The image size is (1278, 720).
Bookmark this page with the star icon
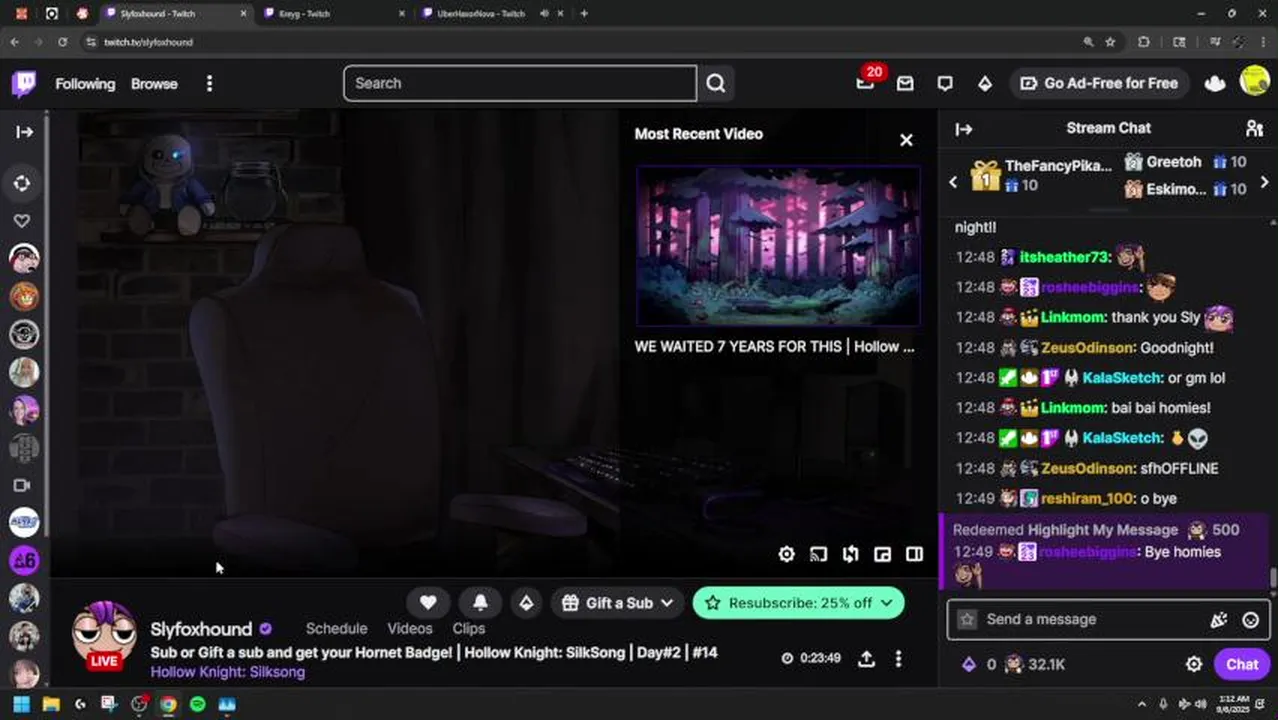pyautogui.click(x=1110, y=42)
